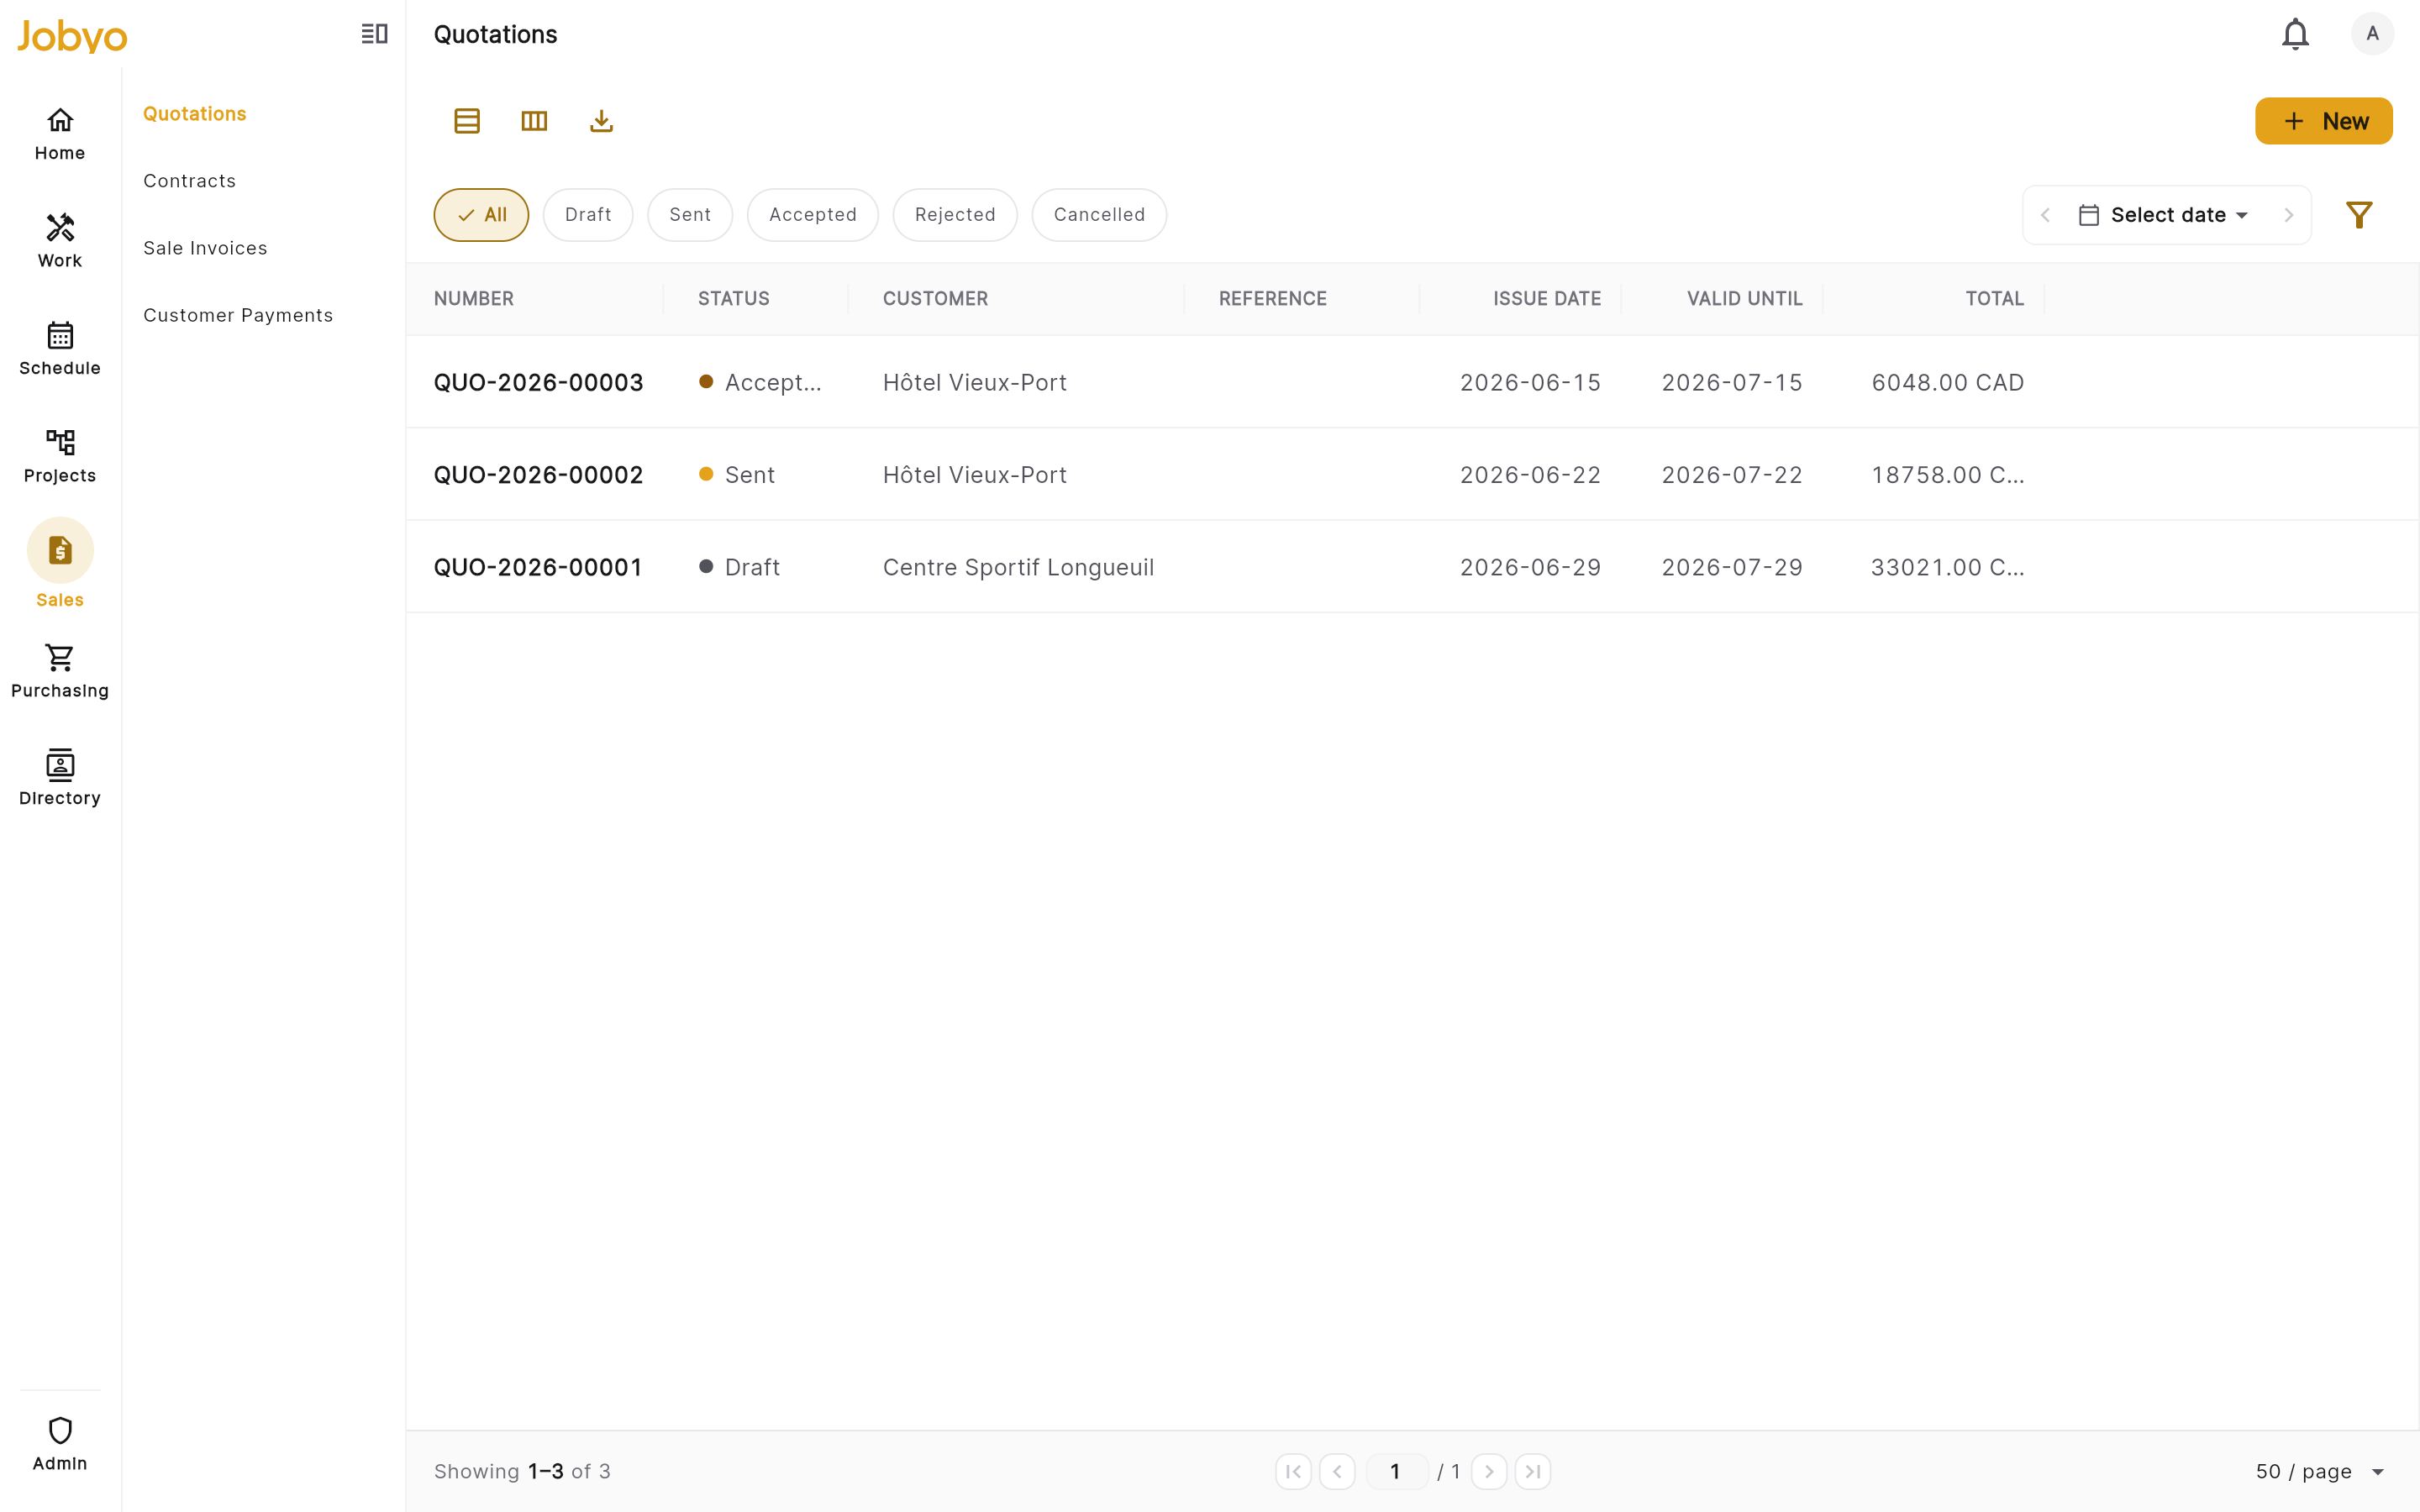Click the Draft status of QUO-2026-00001
Image resolution: width=2420 pixels, height=1512 pixels.
pos(739,567)
